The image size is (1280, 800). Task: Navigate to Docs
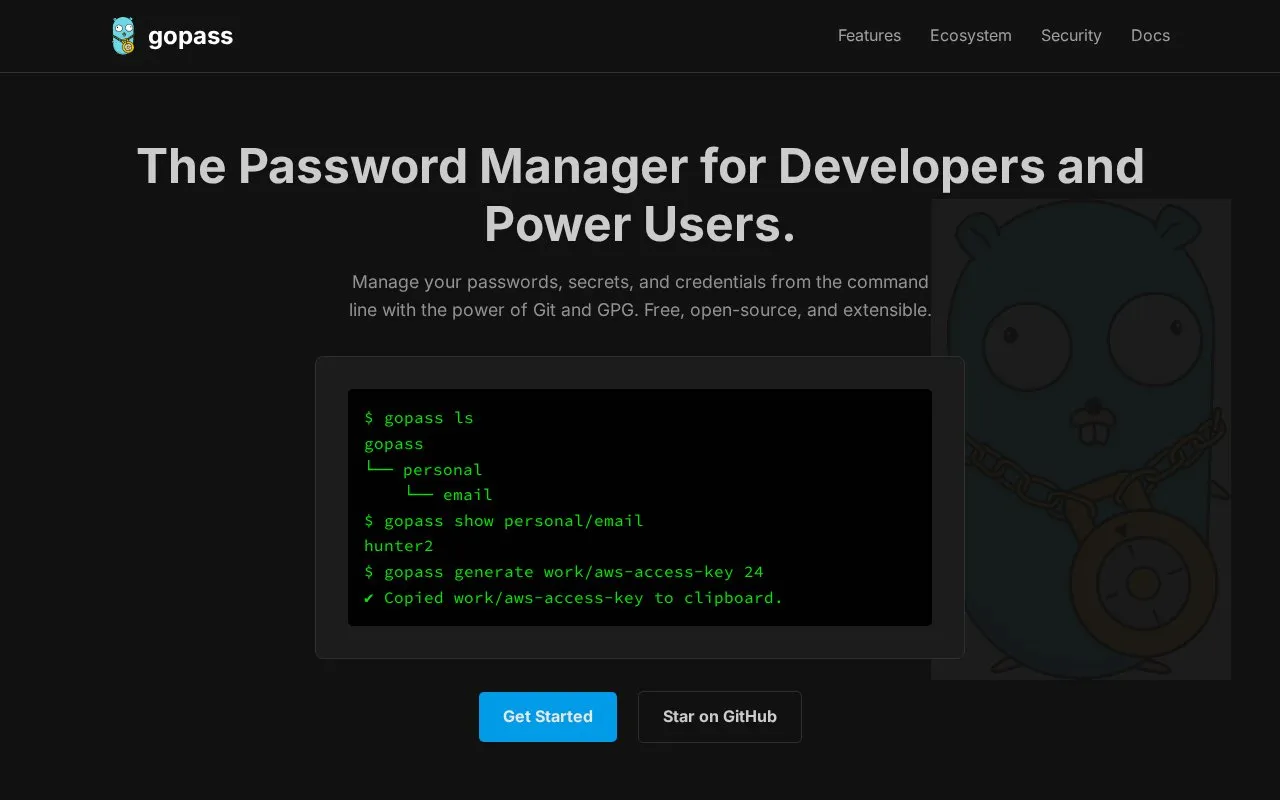point(1150,36)
